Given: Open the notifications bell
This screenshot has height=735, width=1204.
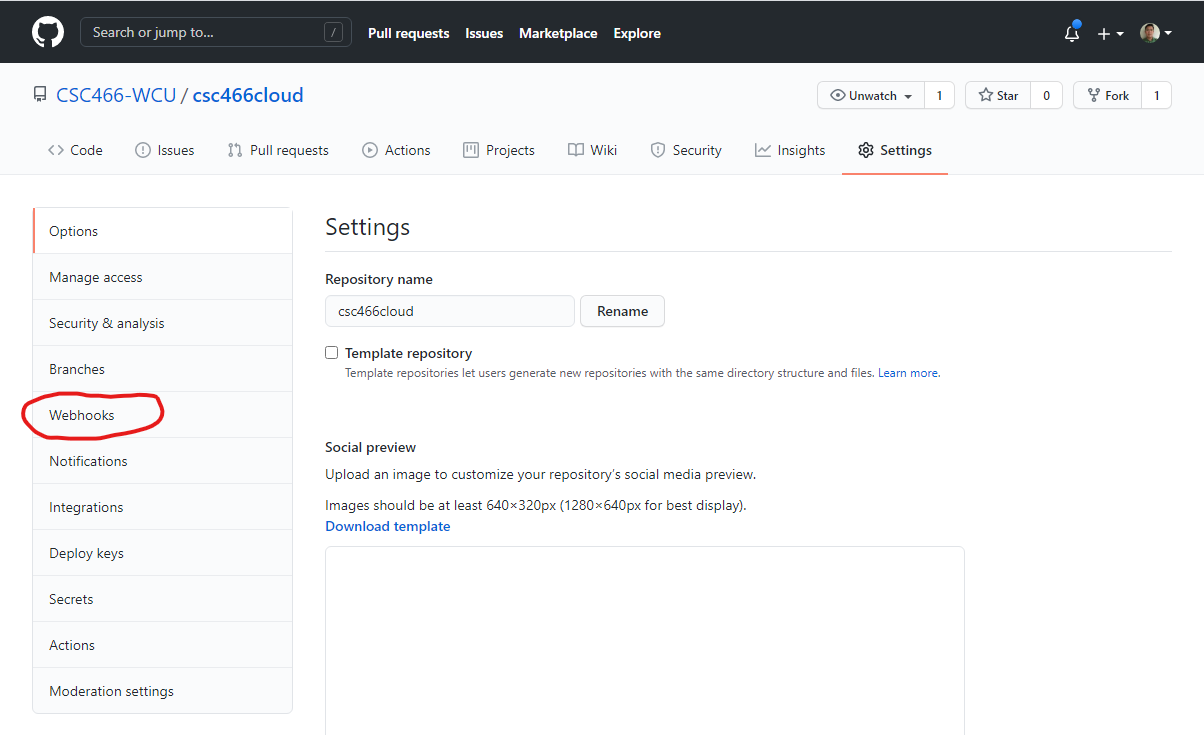Looking at the screenshot, I should coord(1071,33).
